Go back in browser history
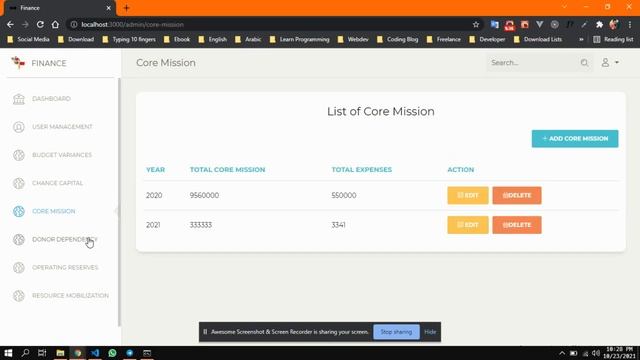Image resolution: width=640 pixels, height=360 pixels. click(10, 24)
